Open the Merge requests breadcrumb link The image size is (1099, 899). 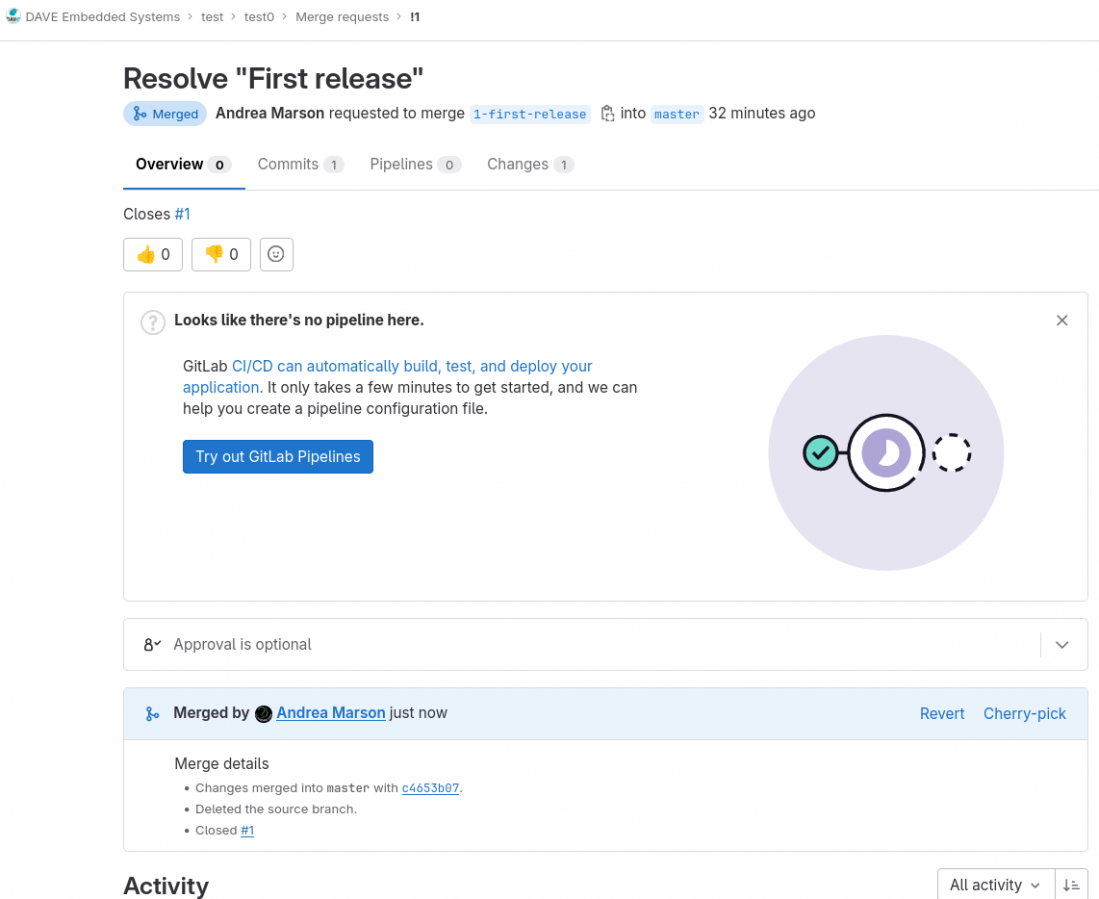(342, 17)
